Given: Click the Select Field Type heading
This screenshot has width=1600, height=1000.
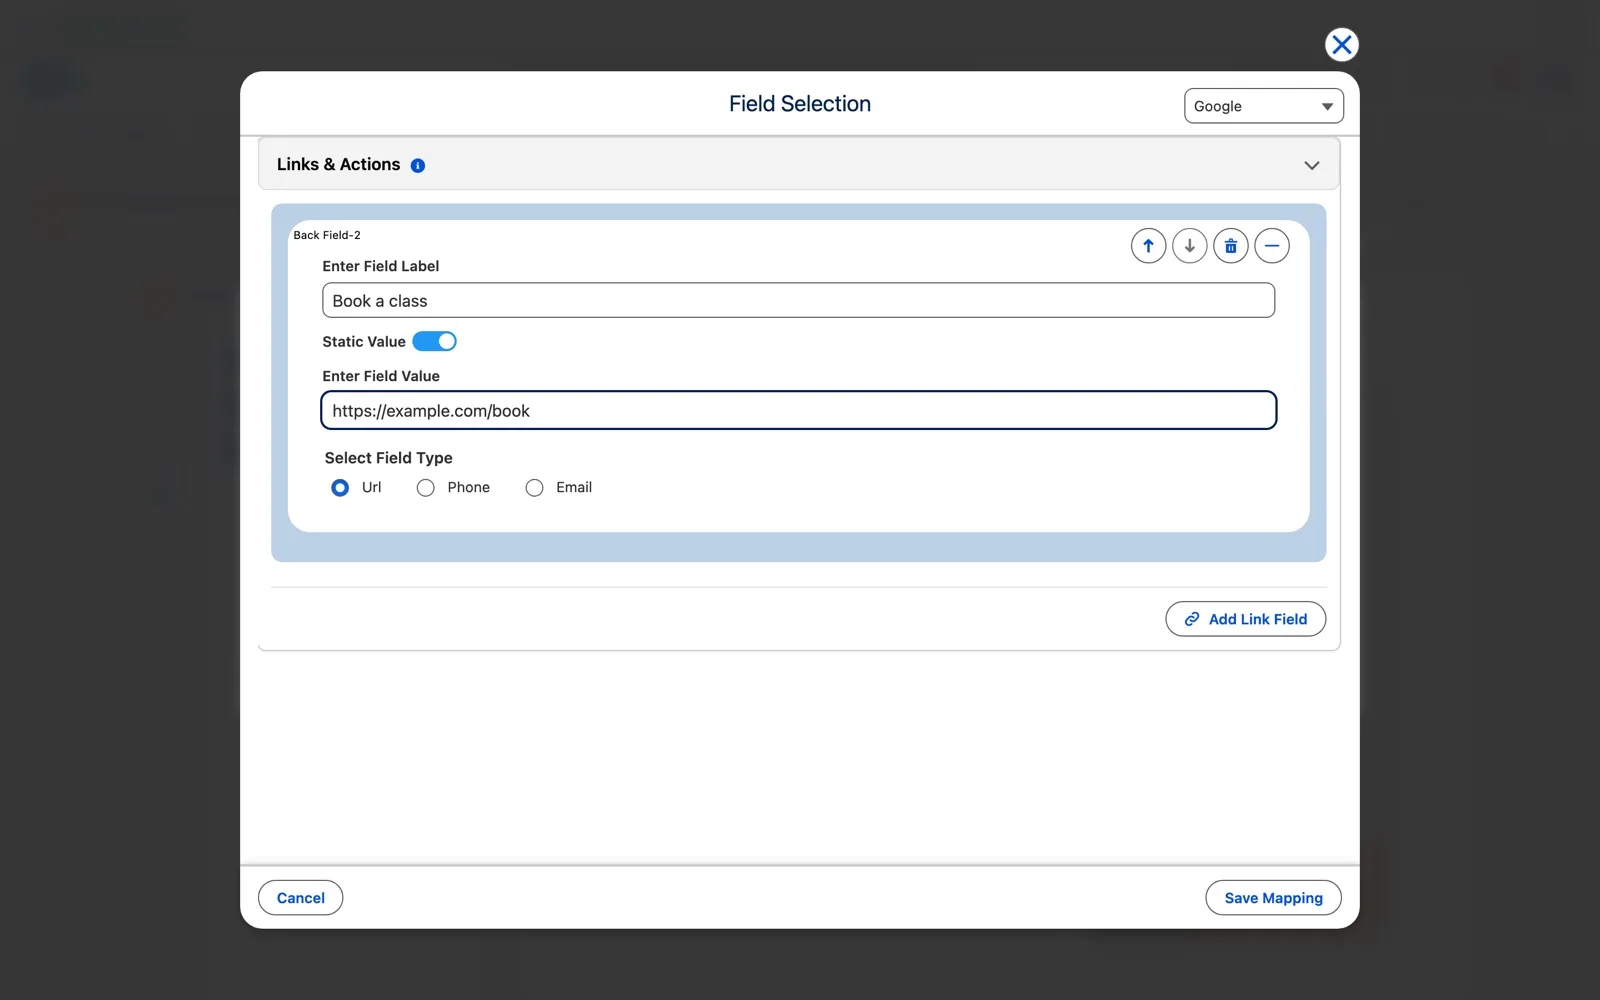Looking at the screenshot, I should click(x=388, y=458).
